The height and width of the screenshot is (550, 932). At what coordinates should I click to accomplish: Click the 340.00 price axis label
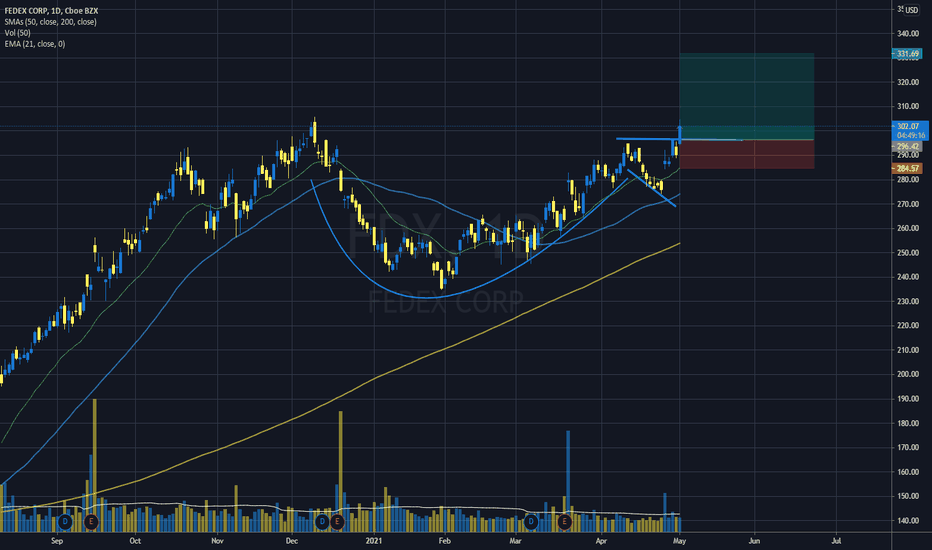point(908,34)
